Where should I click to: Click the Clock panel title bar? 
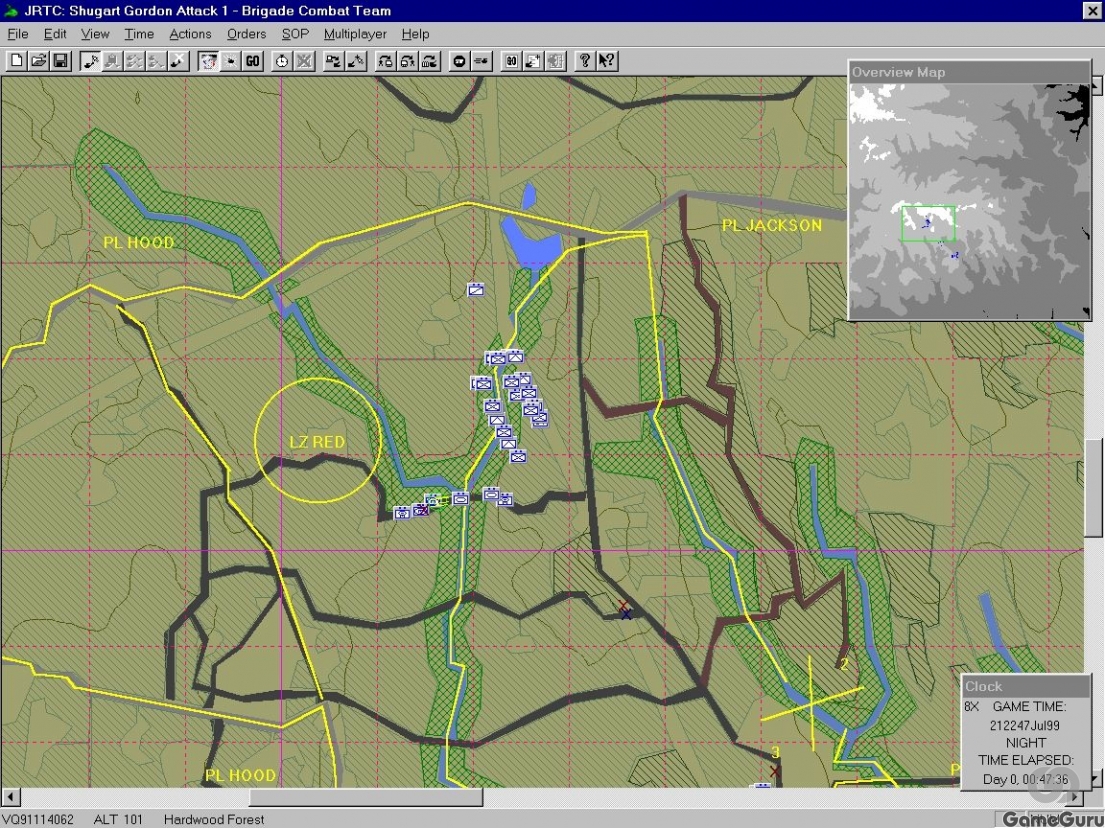pos(1025,686)
